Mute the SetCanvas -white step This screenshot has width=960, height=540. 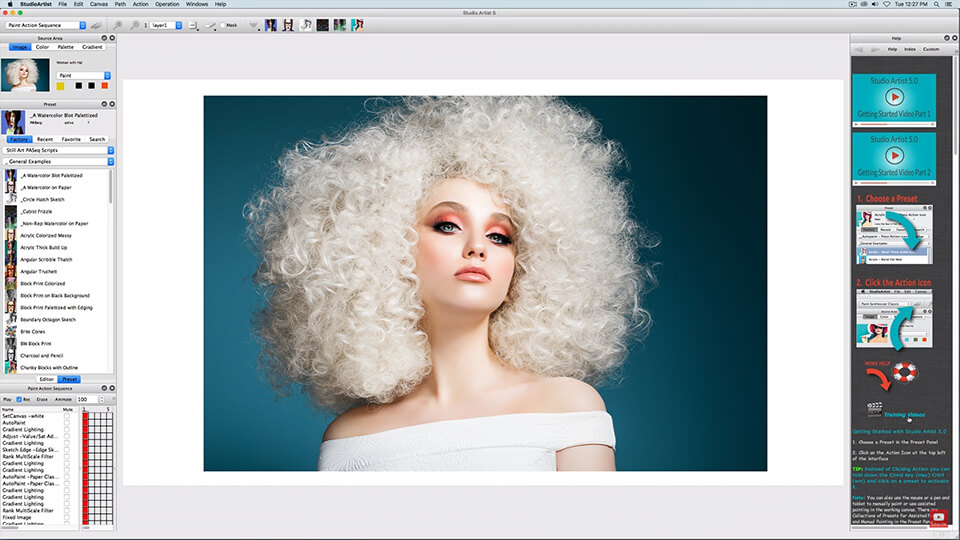coord(67,416)
